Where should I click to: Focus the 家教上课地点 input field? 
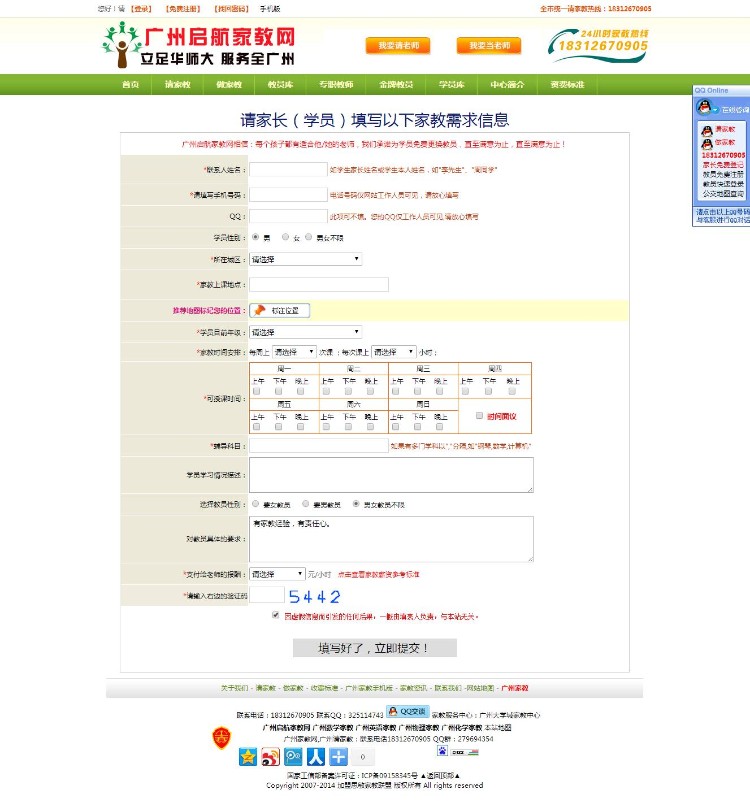(319, 284)
